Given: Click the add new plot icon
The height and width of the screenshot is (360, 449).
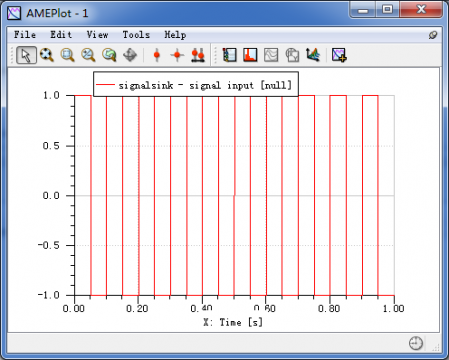Looking at the screenshot, I should (x=339, y=55).
